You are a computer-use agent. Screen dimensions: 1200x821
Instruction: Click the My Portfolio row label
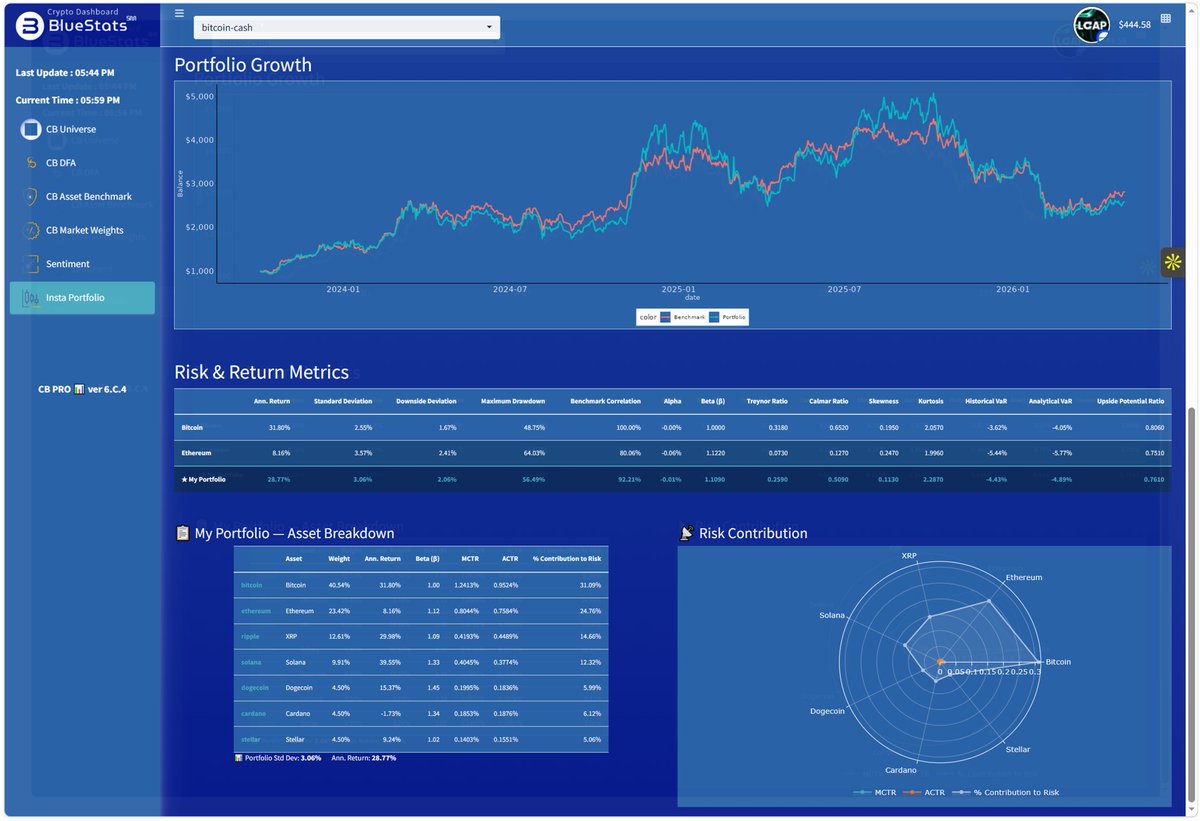click(x=204, y=480)
